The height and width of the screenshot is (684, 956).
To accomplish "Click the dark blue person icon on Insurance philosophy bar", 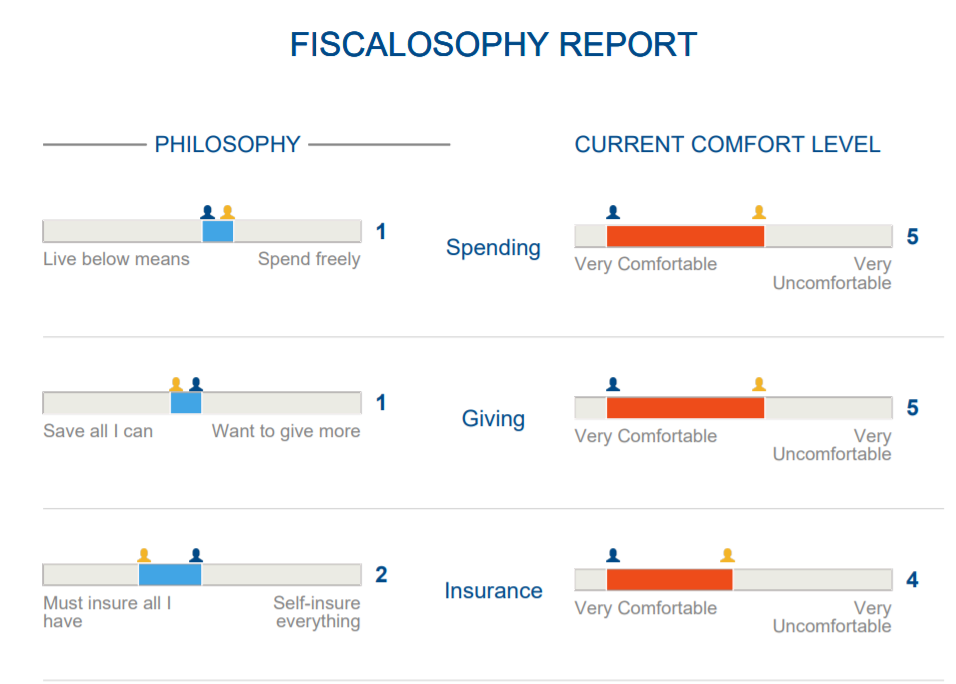I will [x=196, y=555].
